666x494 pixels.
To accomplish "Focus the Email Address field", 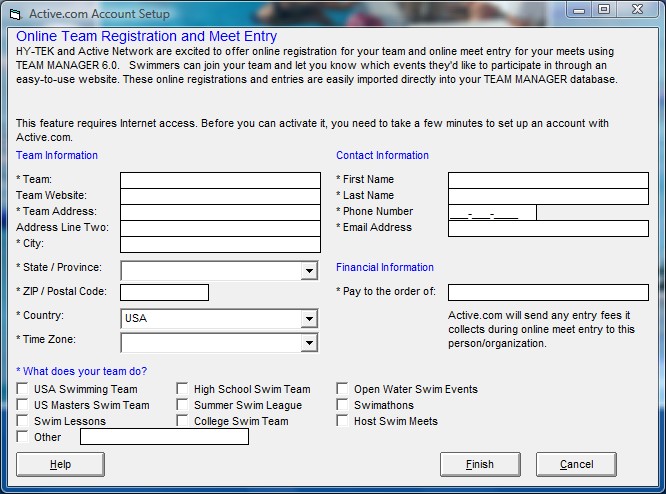I will pyautogui.click(x=548, y=229).
